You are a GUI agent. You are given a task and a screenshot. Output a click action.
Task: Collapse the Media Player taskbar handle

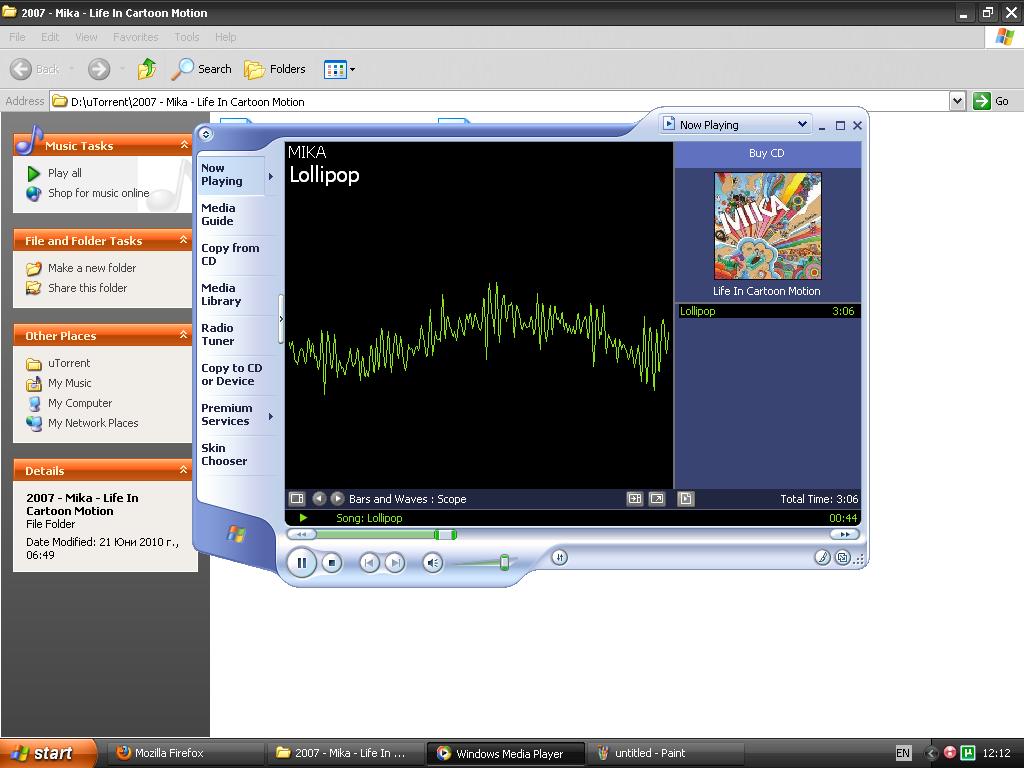[x=281, y=319]
